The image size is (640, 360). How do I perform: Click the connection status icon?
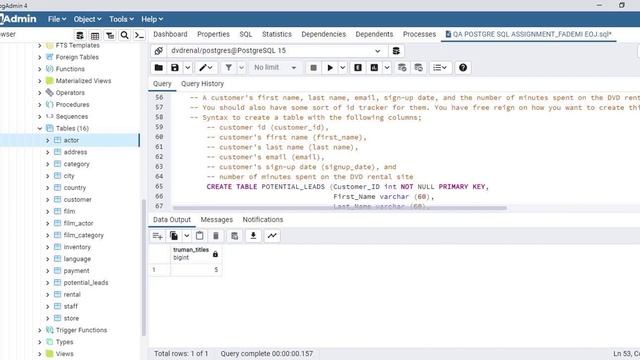click(158, 51)
